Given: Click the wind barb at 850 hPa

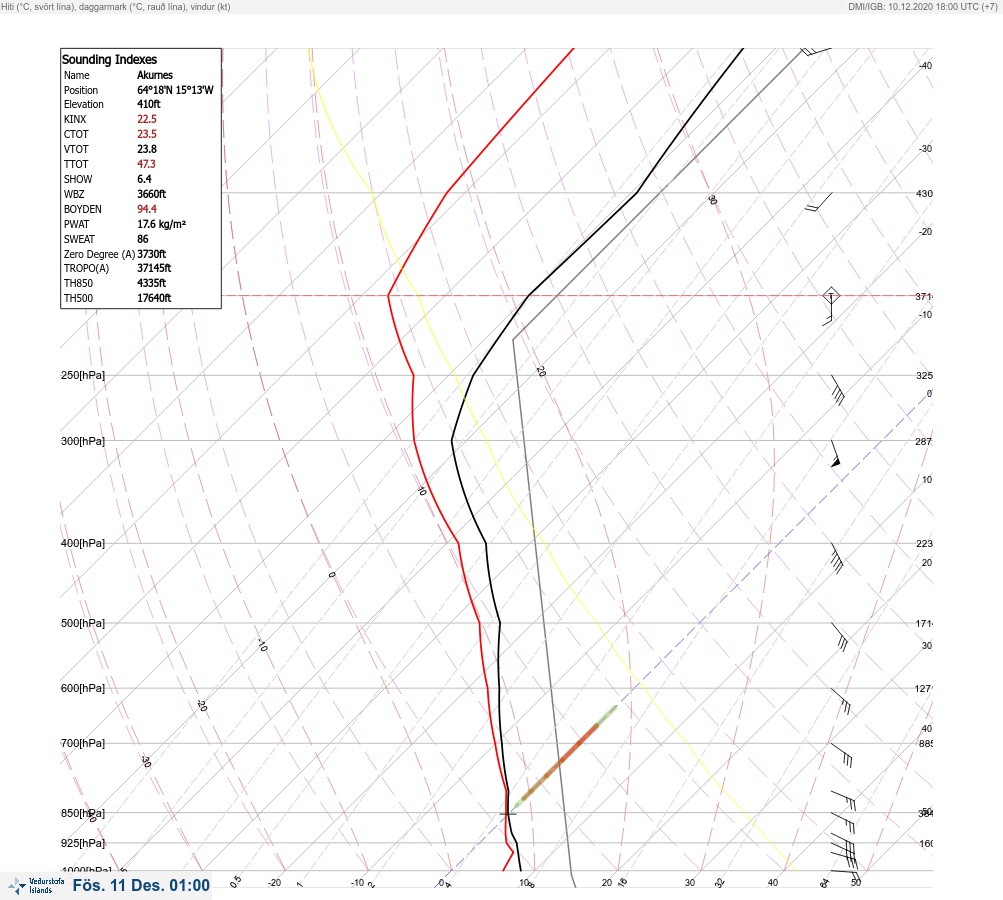Looking at the screenshot, I should point(843,823).
